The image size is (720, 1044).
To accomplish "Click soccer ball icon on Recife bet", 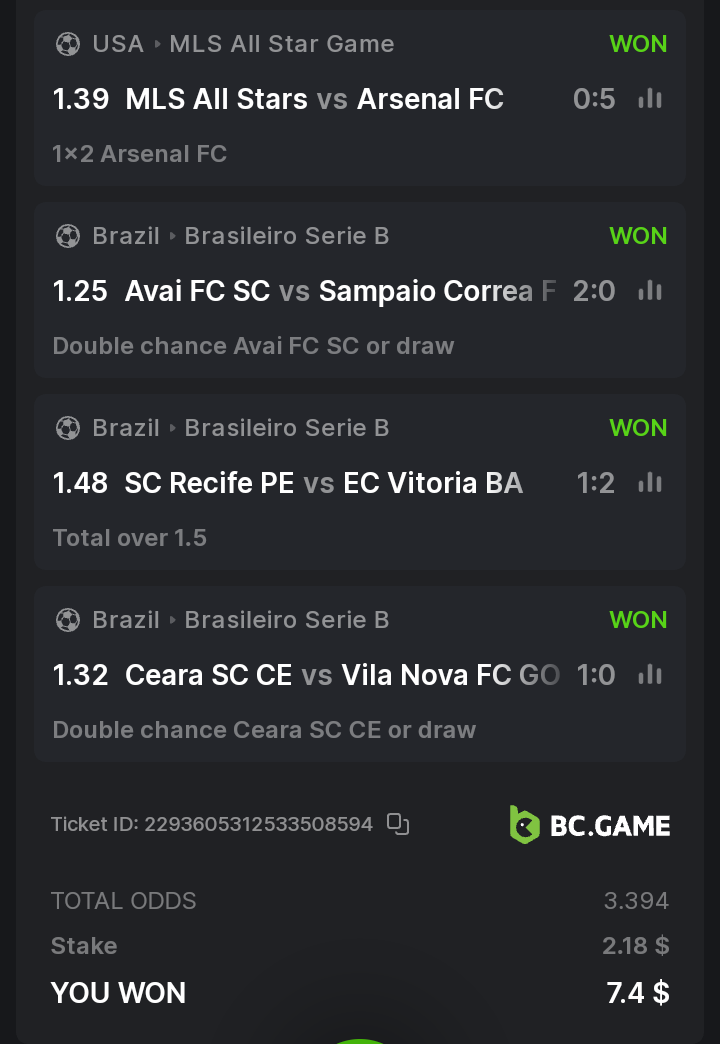I will tap(67, 428).
